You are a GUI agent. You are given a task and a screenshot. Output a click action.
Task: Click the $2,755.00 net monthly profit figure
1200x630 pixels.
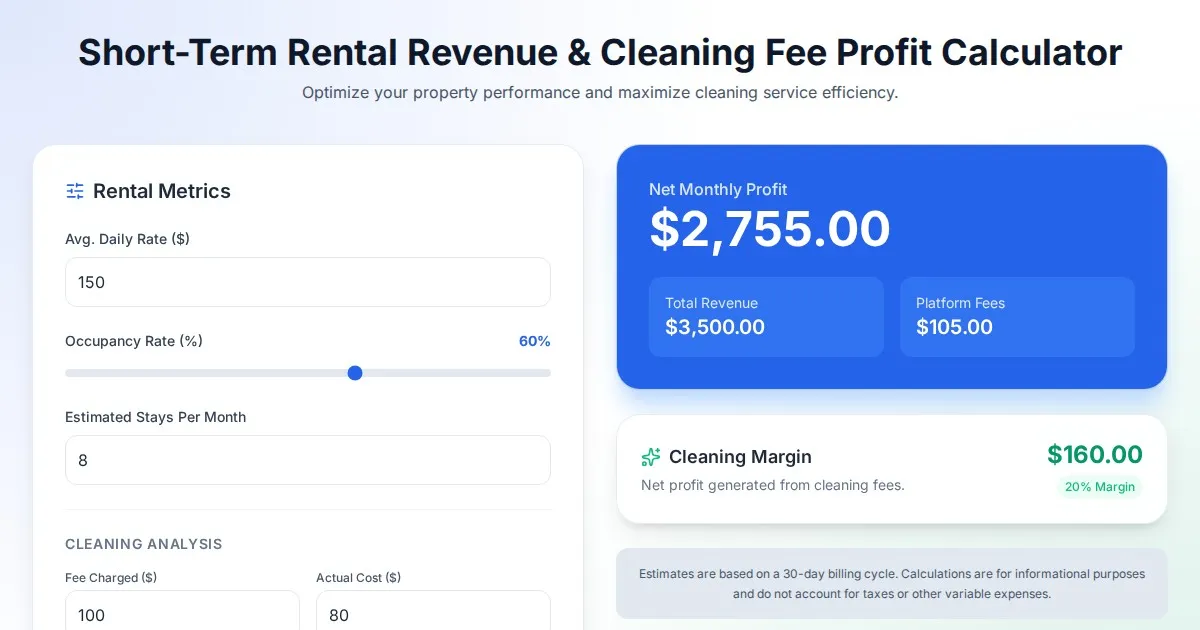(x=770, y=229)
